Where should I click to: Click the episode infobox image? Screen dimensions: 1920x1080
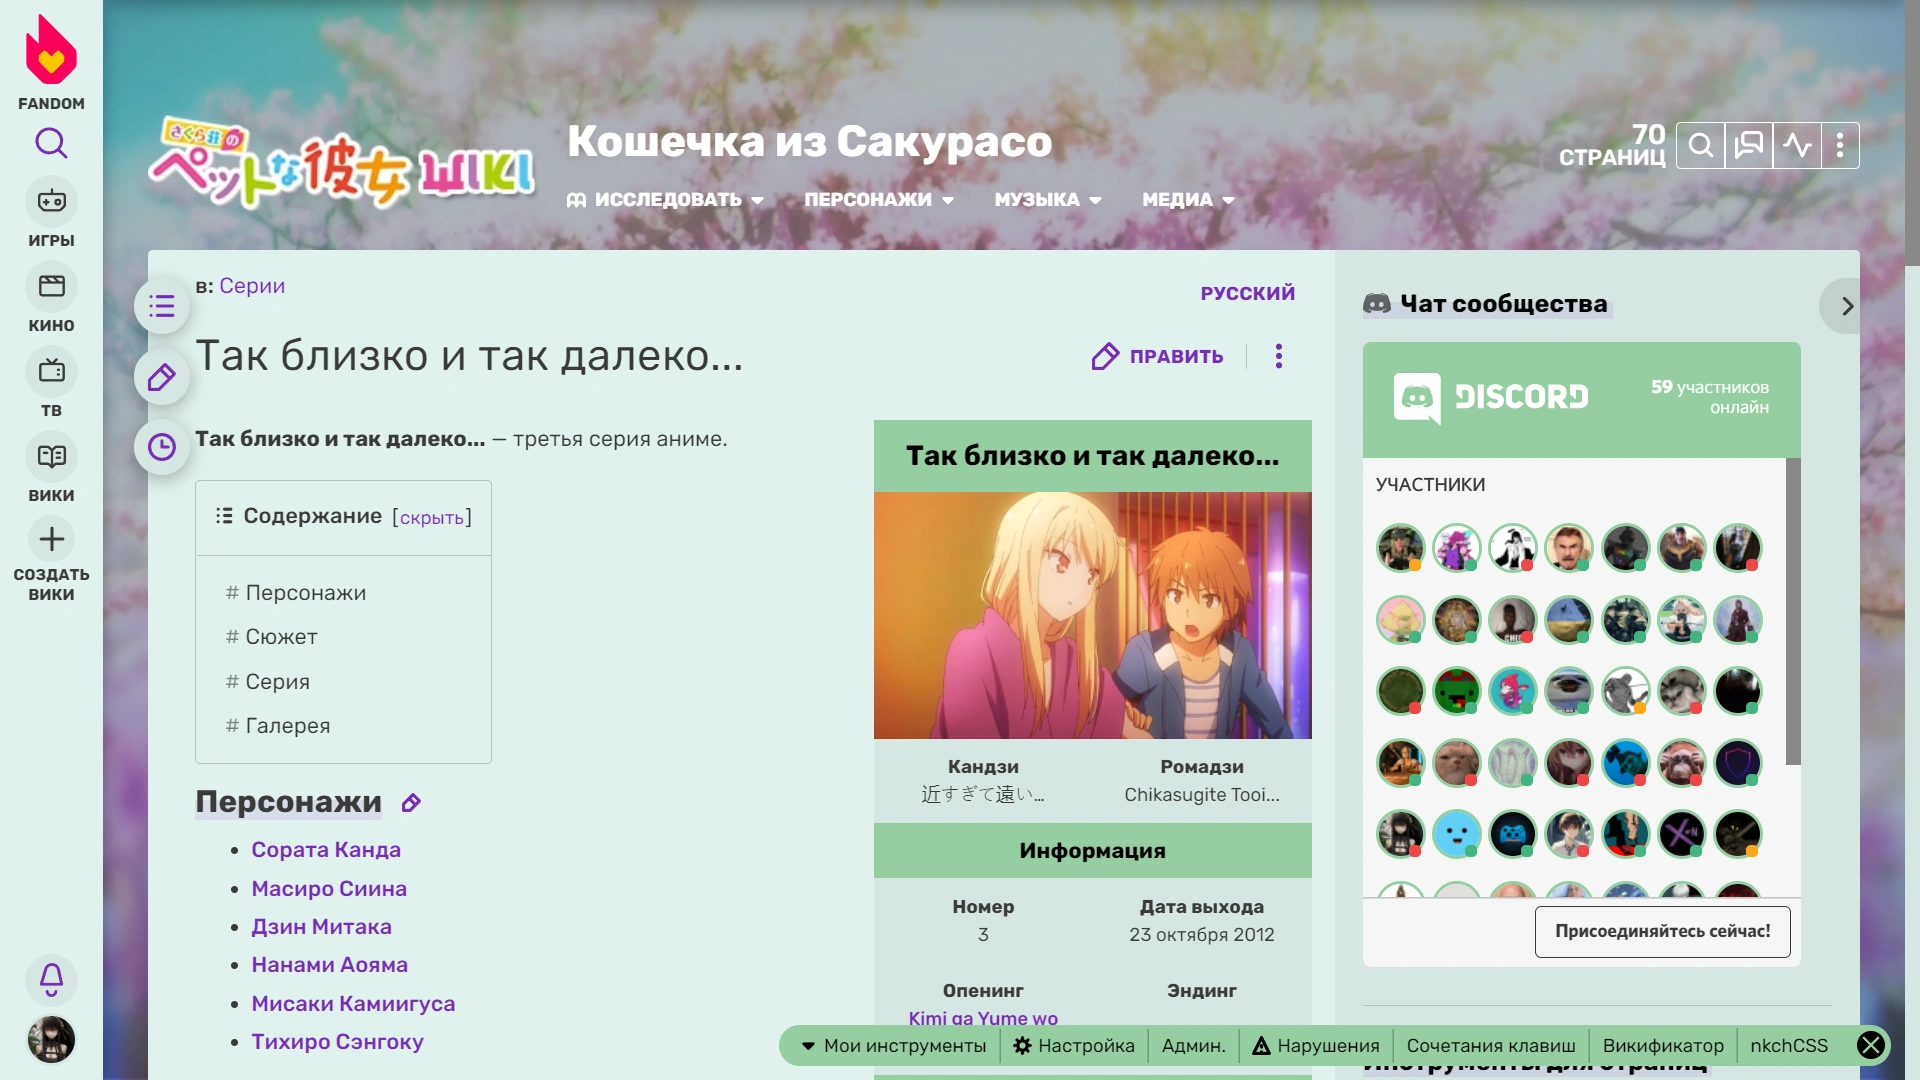[1092, 615]
